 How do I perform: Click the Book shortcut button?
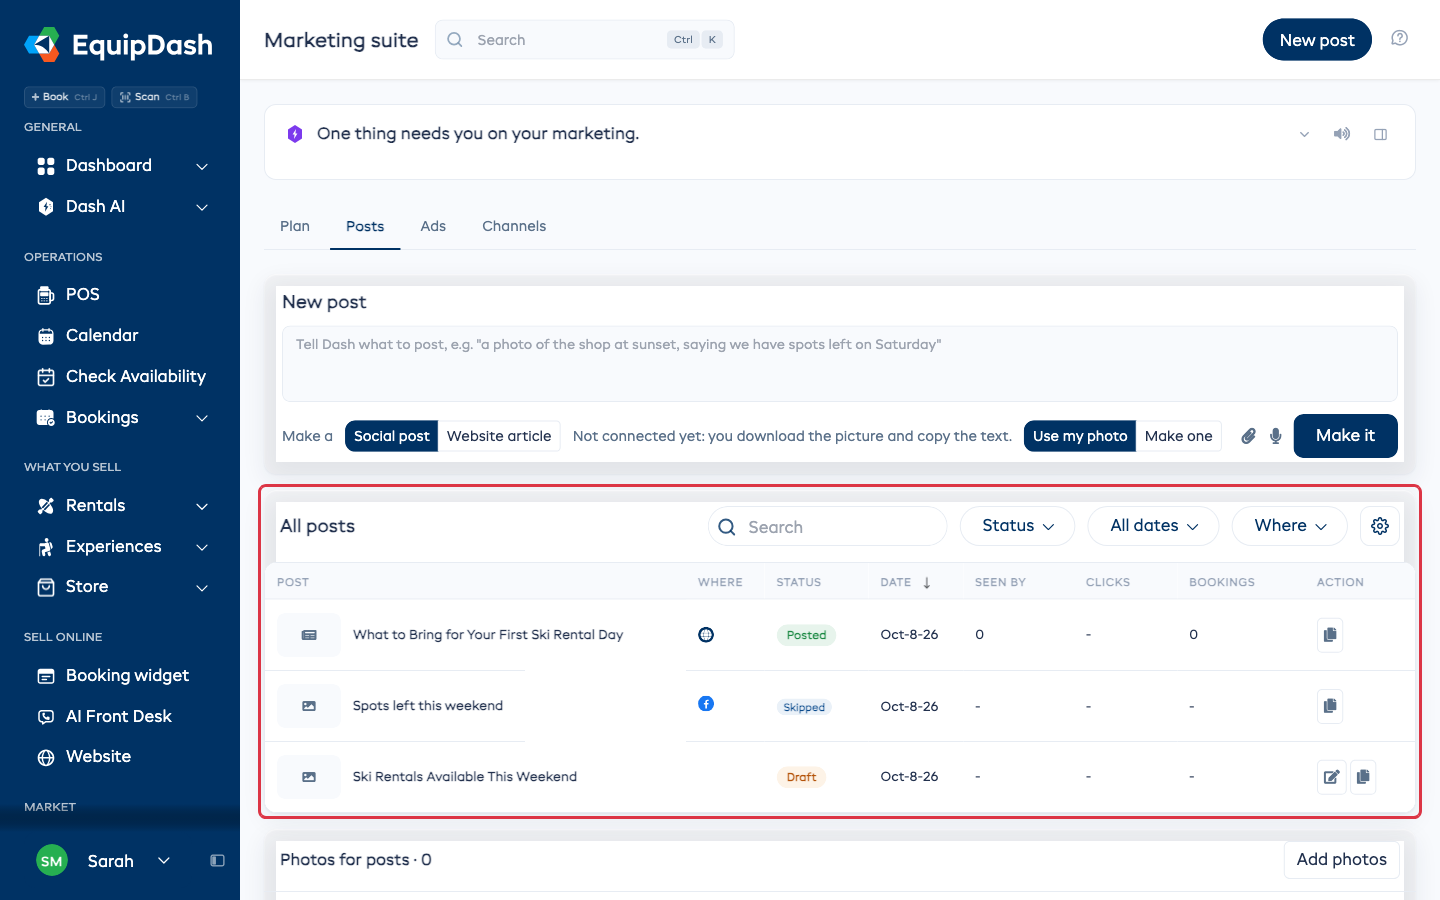[64, 97]
